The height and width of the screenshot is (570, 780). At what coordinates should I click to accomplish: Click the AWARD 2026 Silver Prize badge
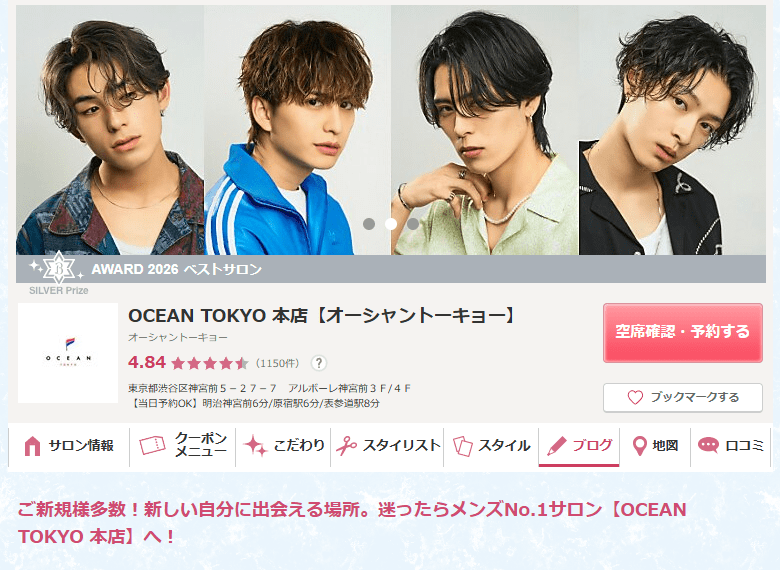pos(59,271)
